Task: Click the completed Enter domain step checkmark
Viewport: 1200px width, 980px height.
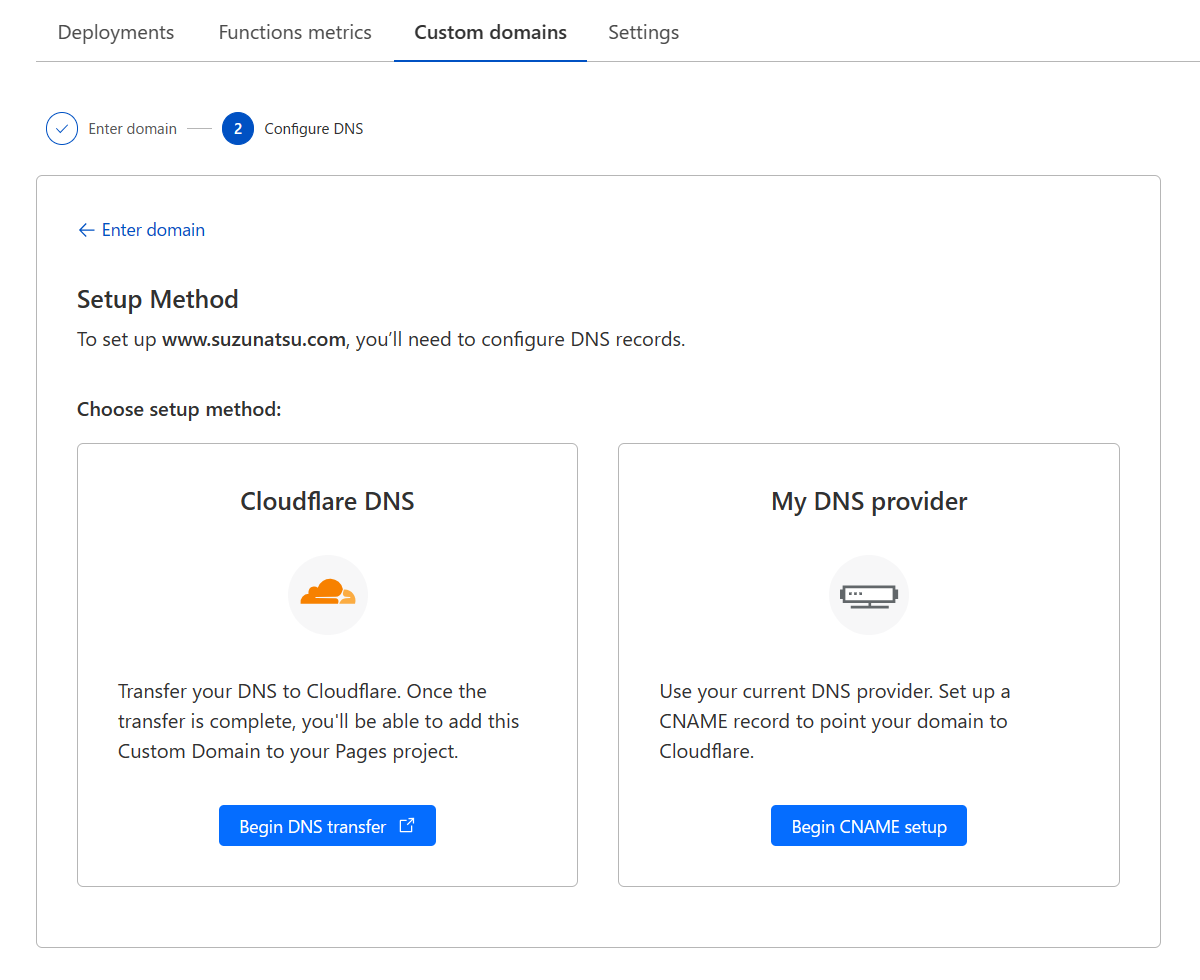Action: [62, 129]
